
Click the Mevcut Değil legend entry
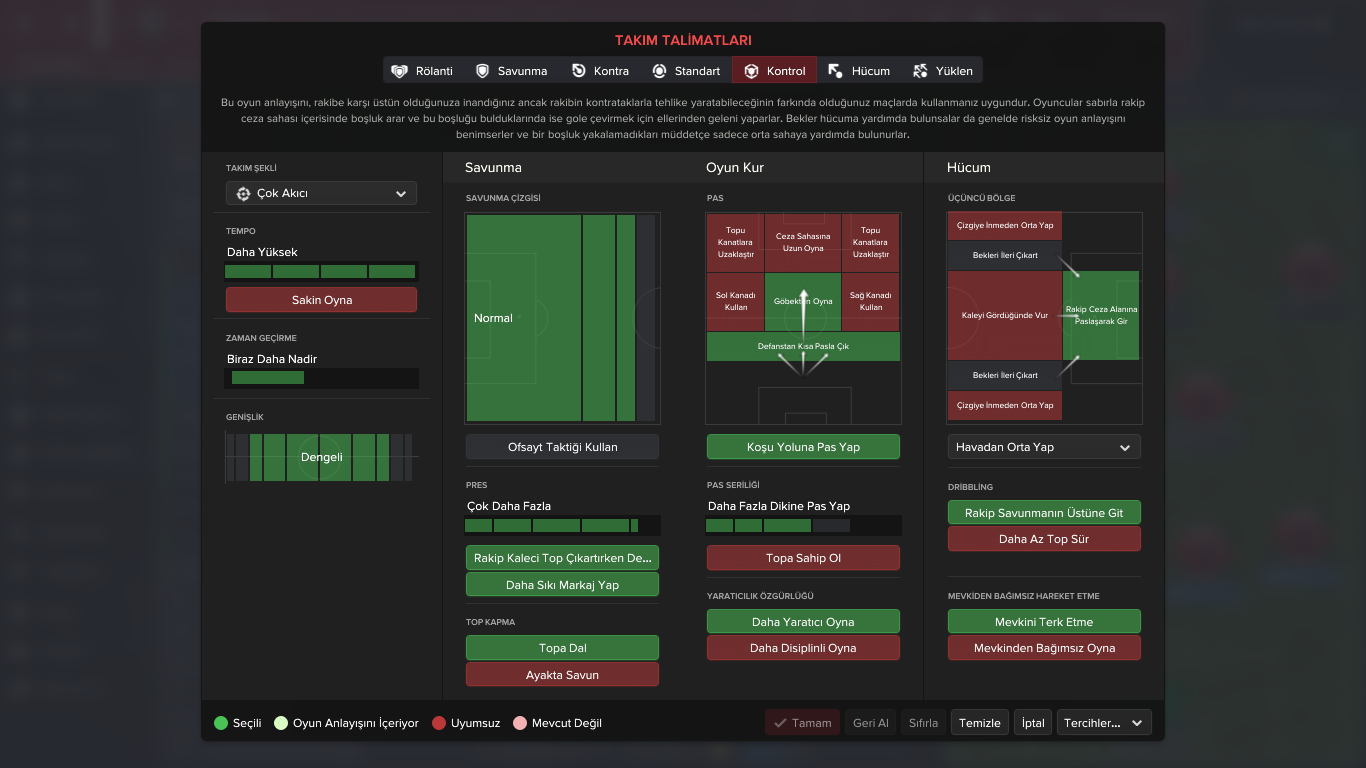click(558, 723)
